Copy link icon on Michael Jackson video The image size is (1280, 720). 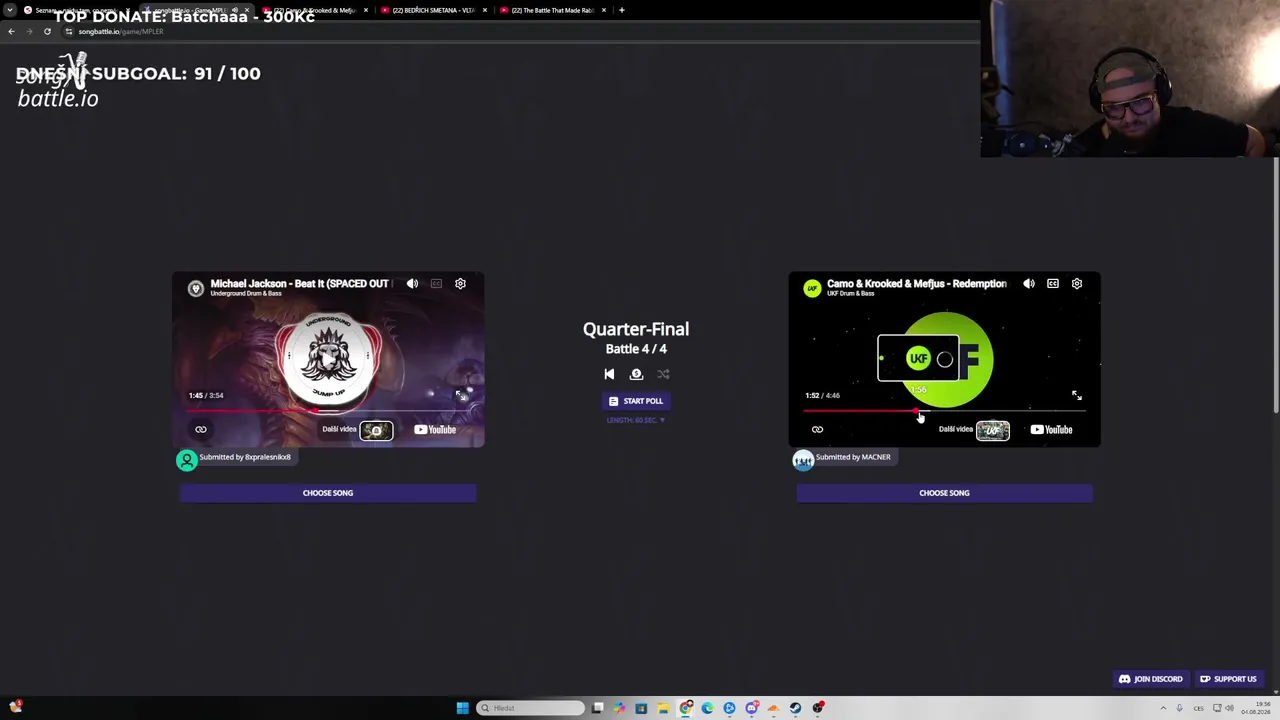[x=201, y=430]
